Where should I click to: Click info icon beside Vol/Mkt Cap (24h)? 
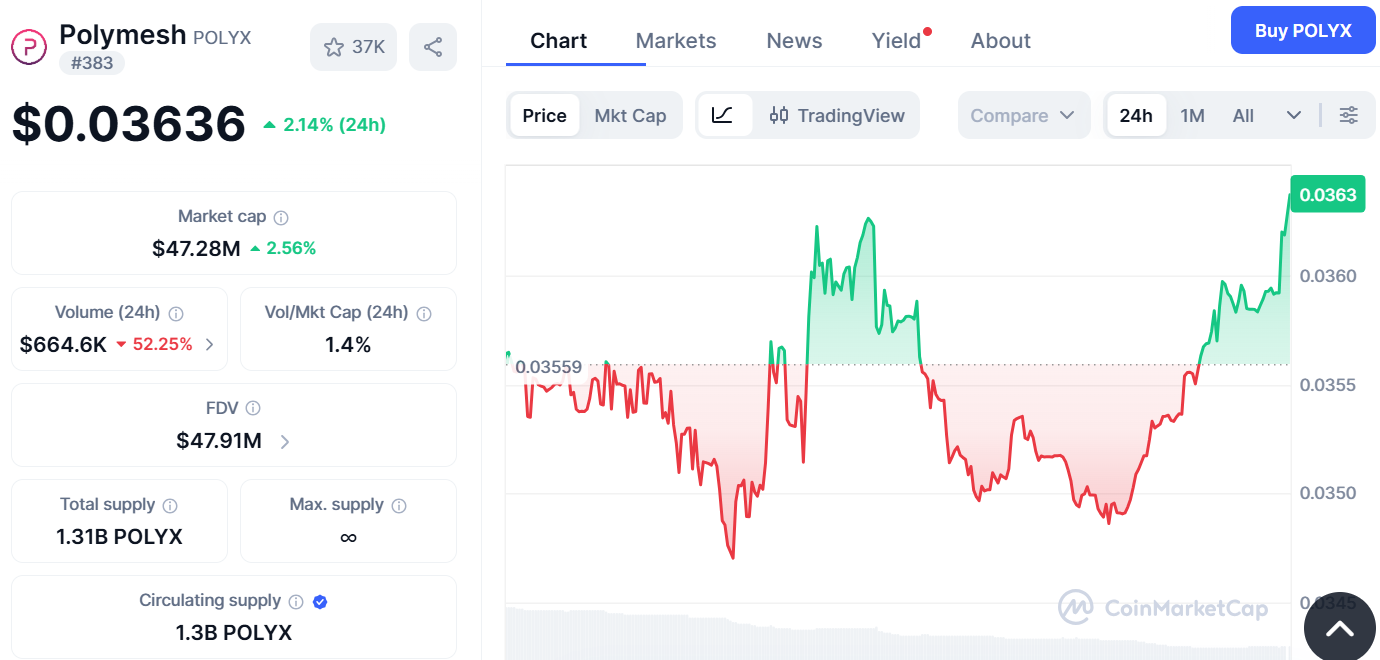tap(424, 313)
